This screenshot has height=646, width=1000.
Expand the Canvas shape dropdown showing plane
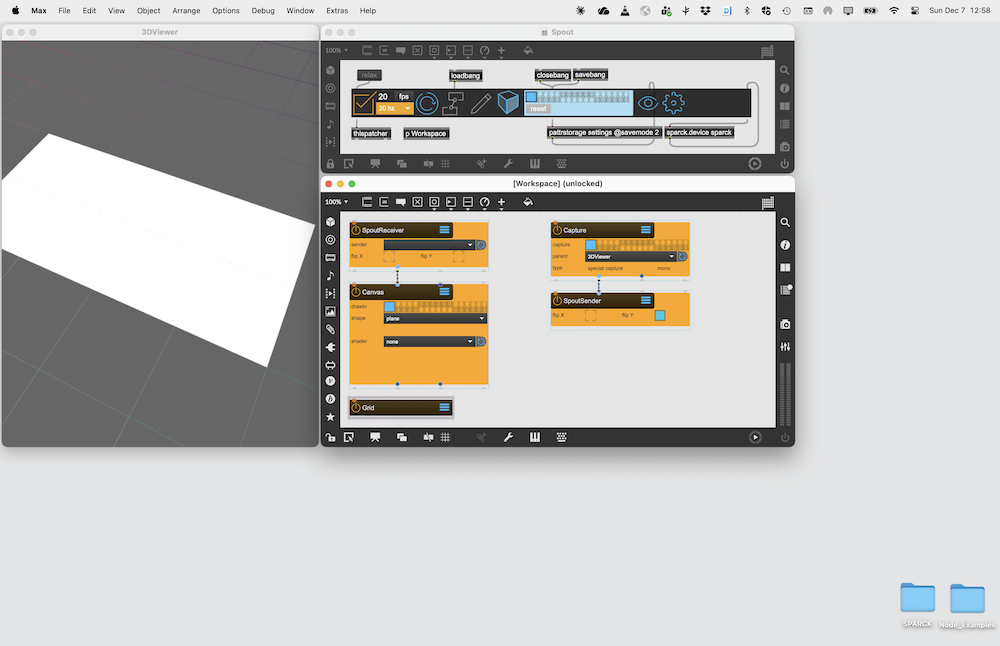click(435, 318)
